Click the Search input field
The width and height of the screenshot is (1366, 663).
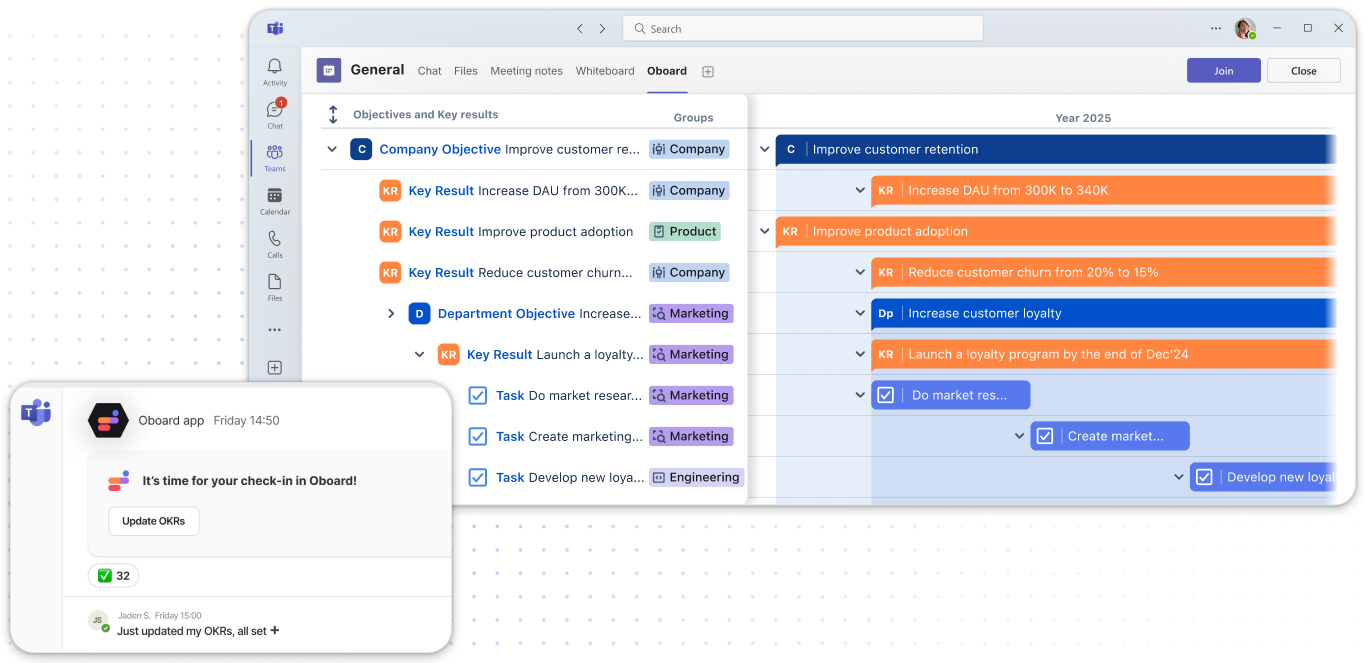coord(803,29)
